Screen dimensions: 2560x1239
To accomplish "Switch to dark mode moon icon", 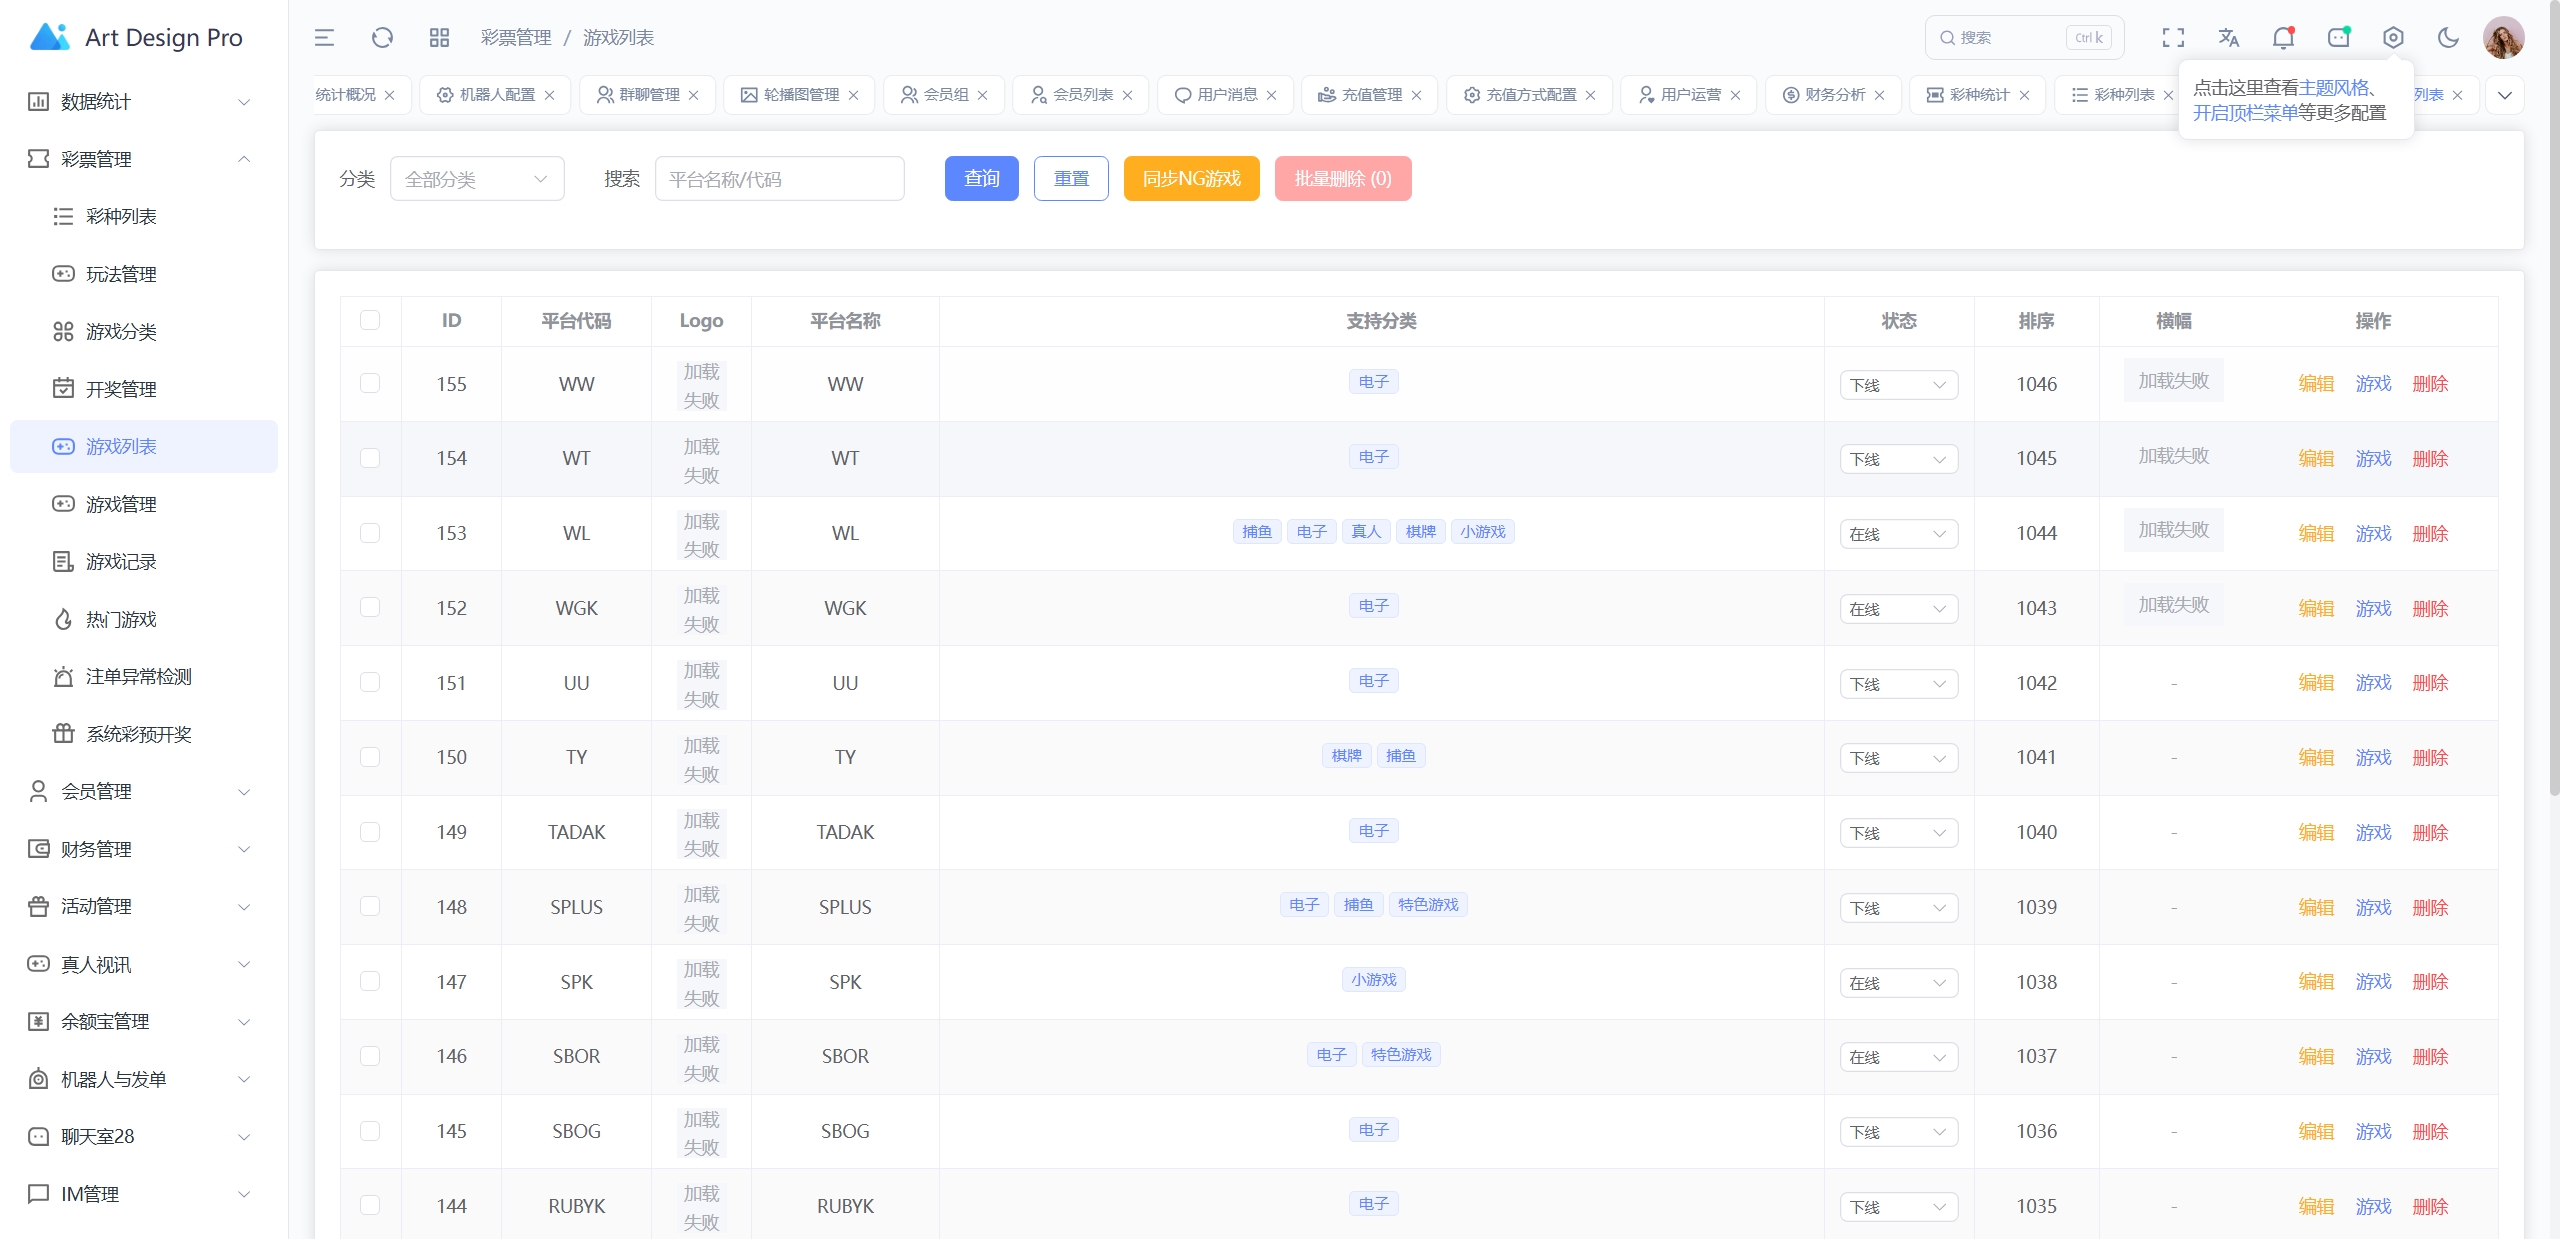I will click(2448, 38).
